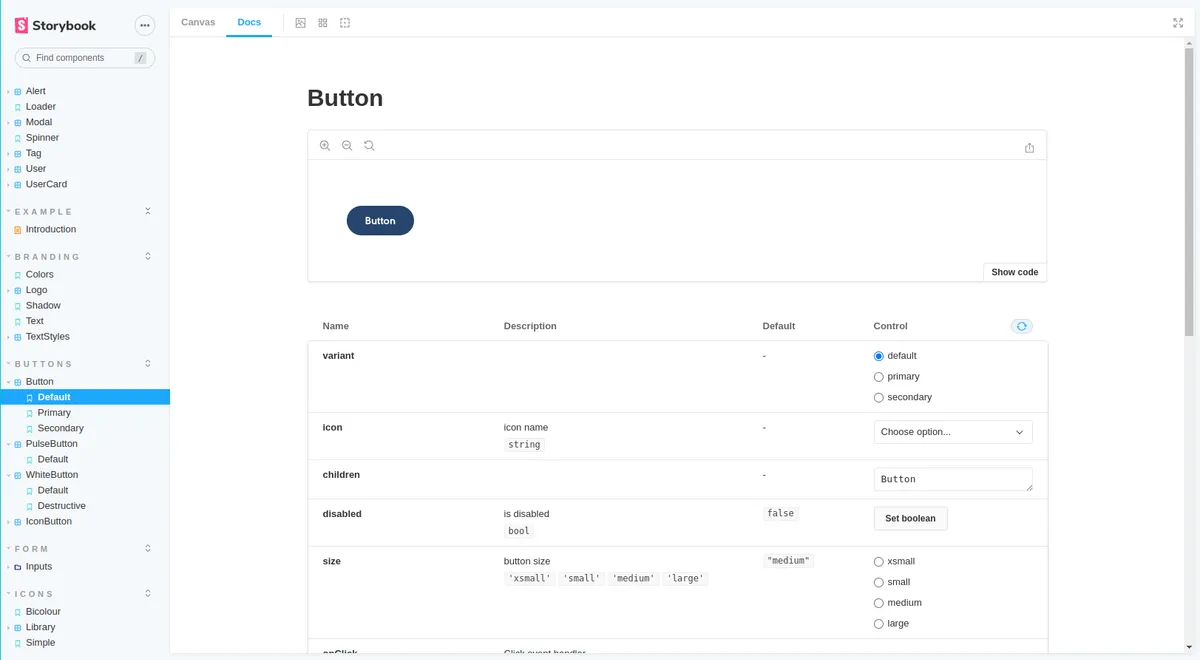
Task: Switch to the Canvas tab
Action: (197, 22)
